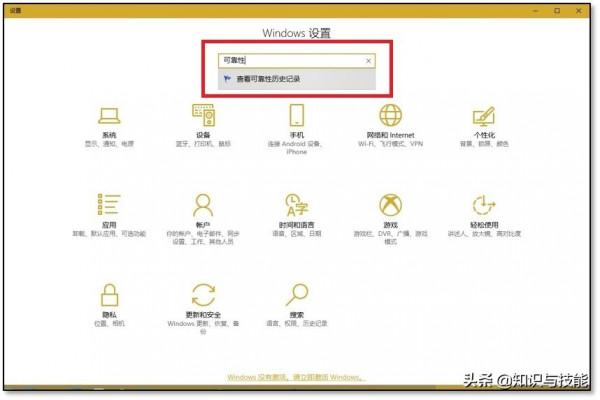Screen dimensions: 600x400
Task: Click the 隐私 label text
Action: coord(109,315)
